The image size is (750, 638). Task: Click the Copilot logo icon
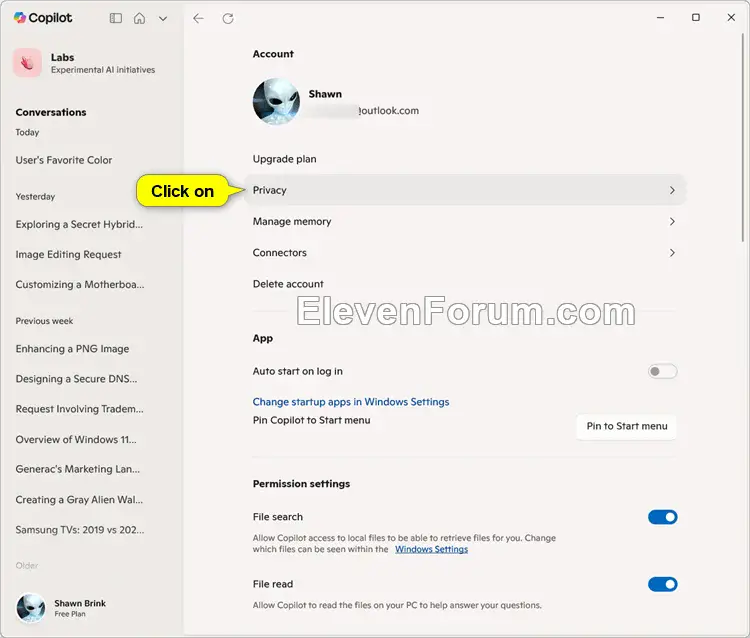[x=20, y=18]
